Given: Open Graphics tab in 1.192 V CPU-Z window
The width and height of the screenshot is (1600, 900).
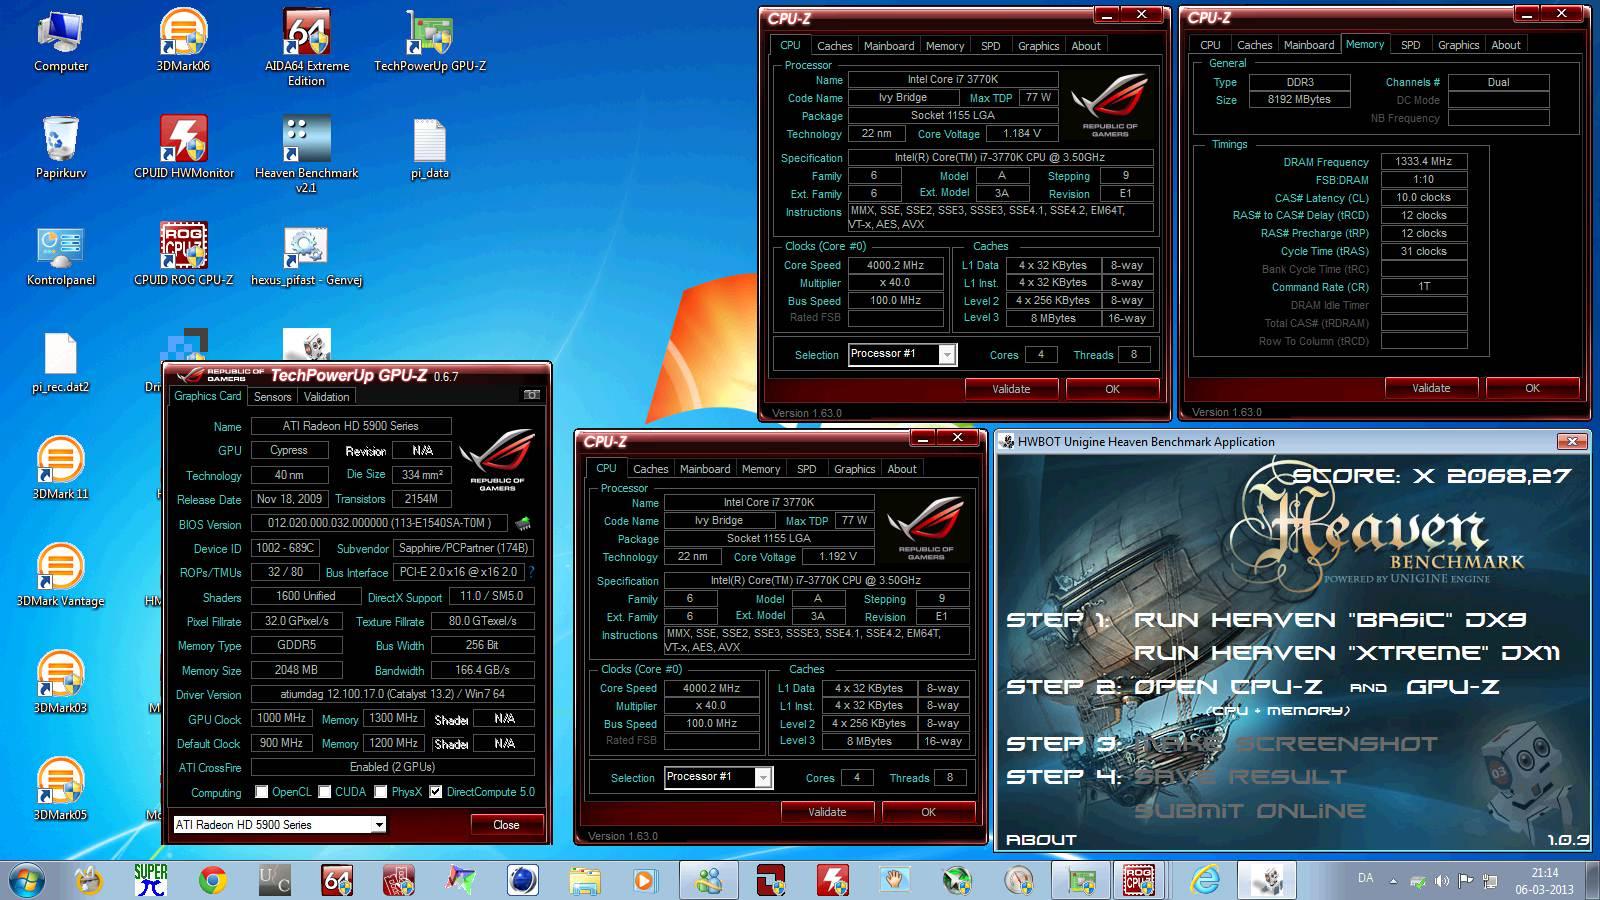Looking at the screenshot, I should click(855, 469).
